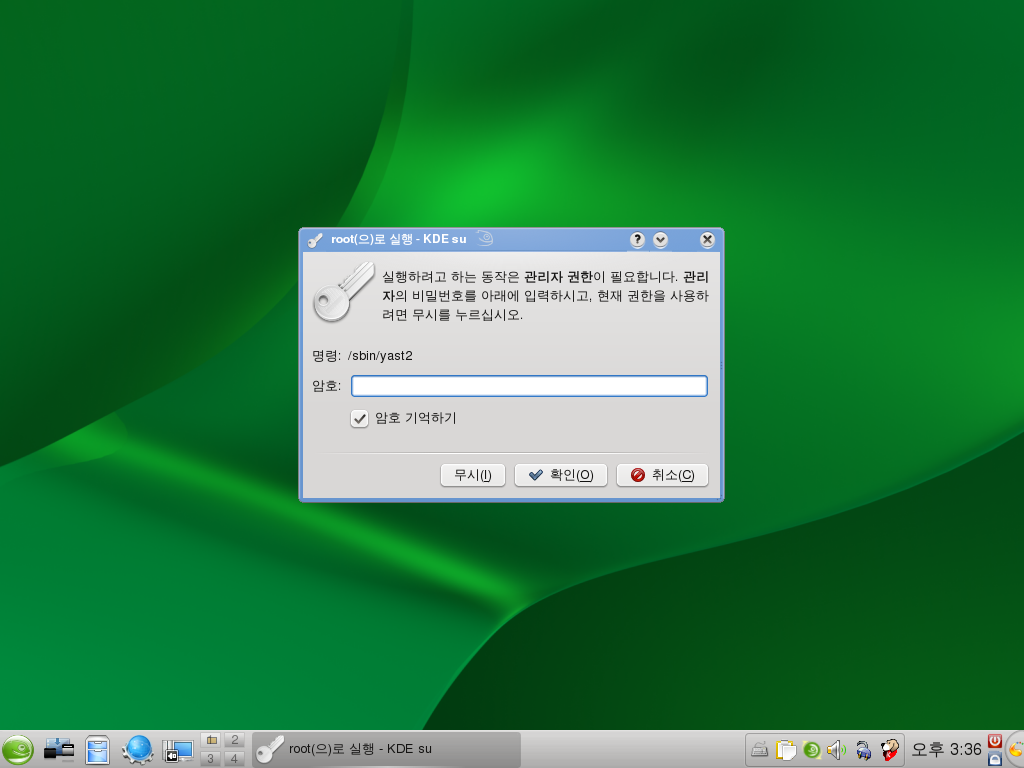Switch to virtual desktop 4 in the pager
Screen dimensions: 1024x768
pyautogui.click(x=234, y=758)
